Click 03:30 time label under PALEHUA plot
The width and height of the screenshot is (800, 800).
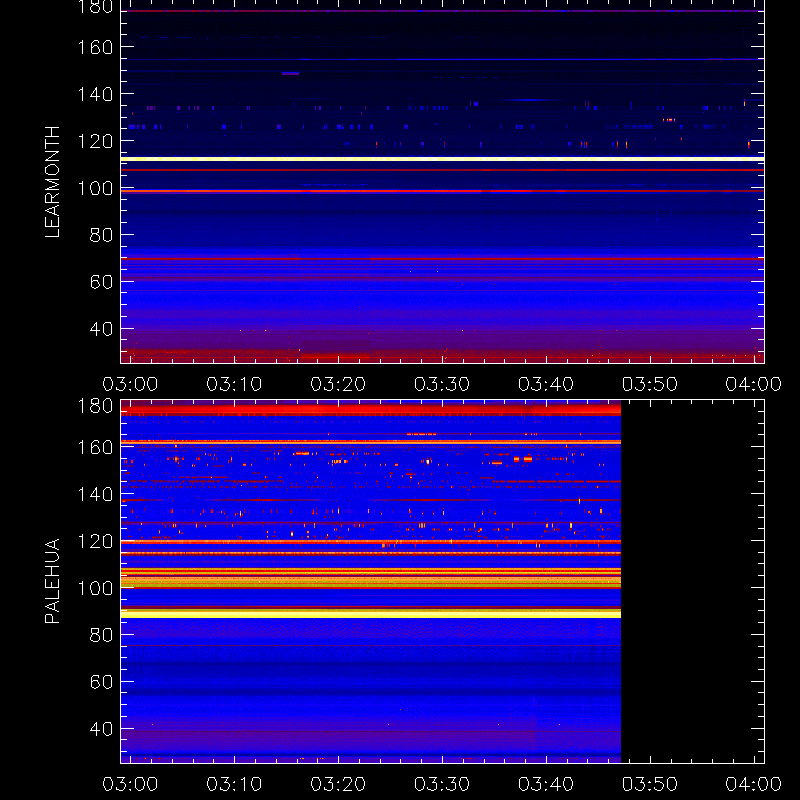pos(442,784)
